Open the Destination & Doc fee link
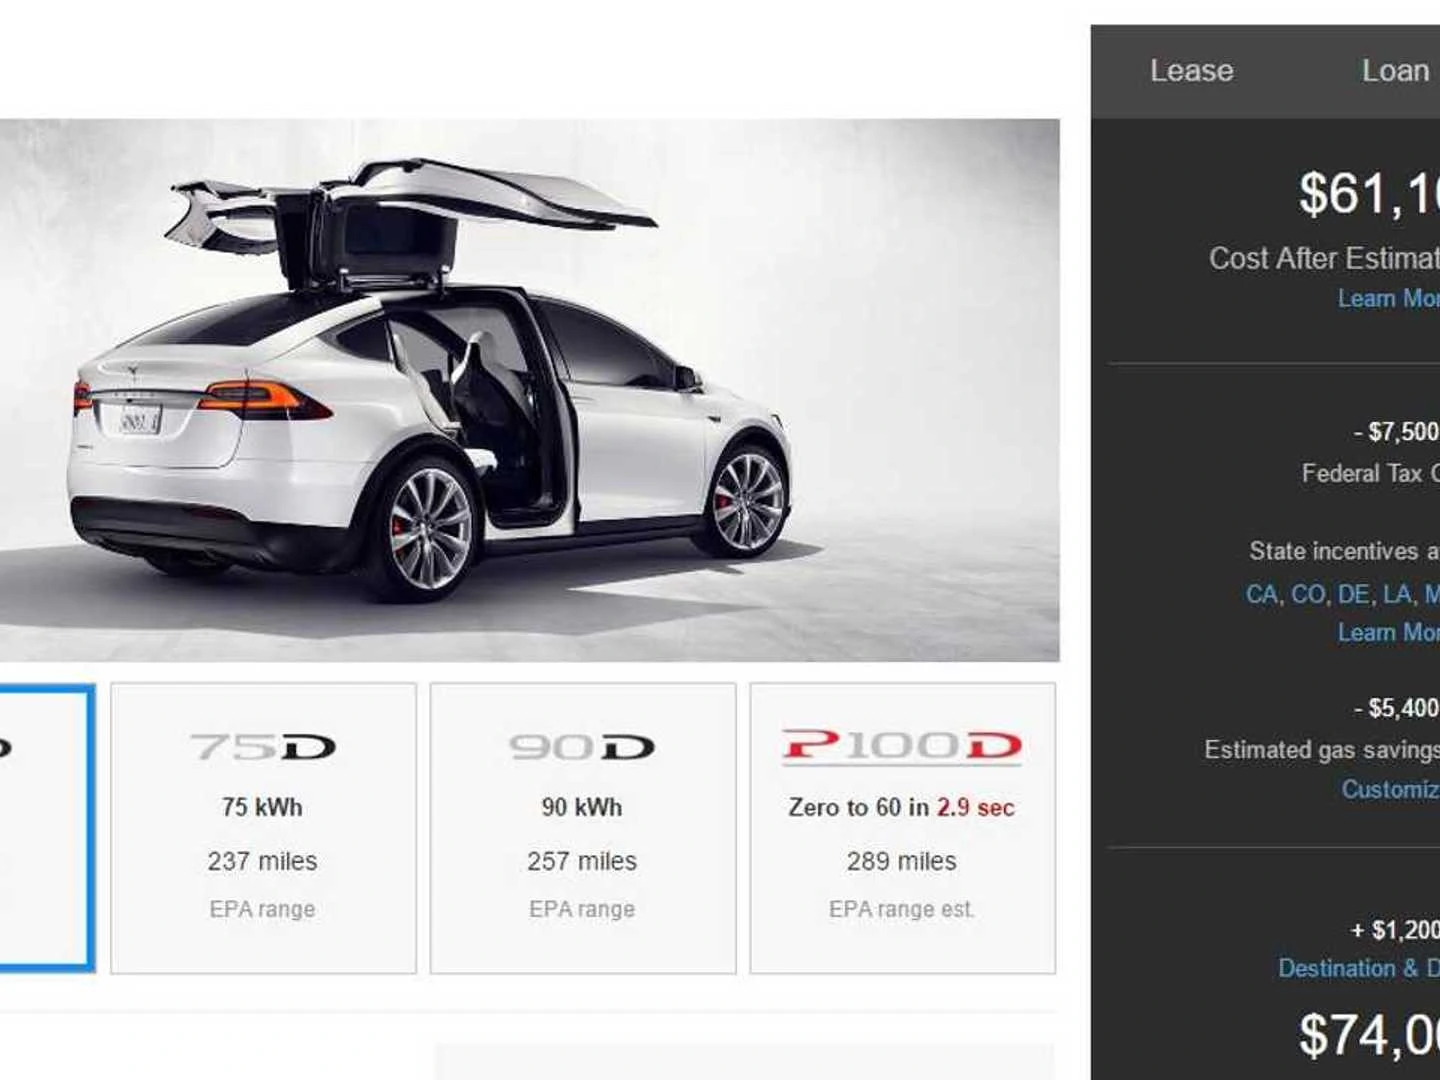The width and height of the screenshot is (1440, 1080). (x=1359, y=968)
